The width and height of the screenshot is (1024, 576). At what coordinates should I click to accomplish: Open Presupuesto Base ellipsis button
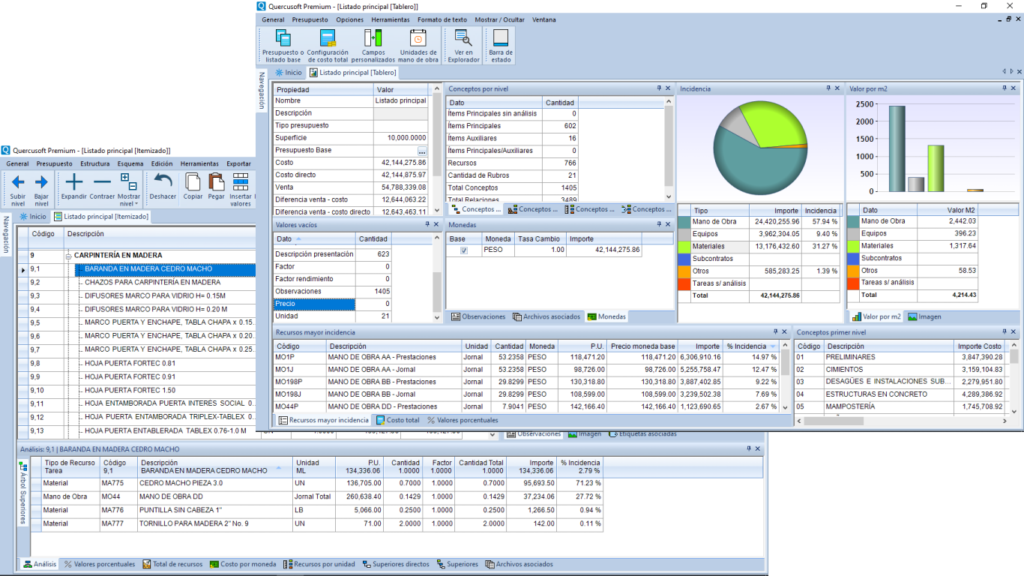click(x=422, y=151)
